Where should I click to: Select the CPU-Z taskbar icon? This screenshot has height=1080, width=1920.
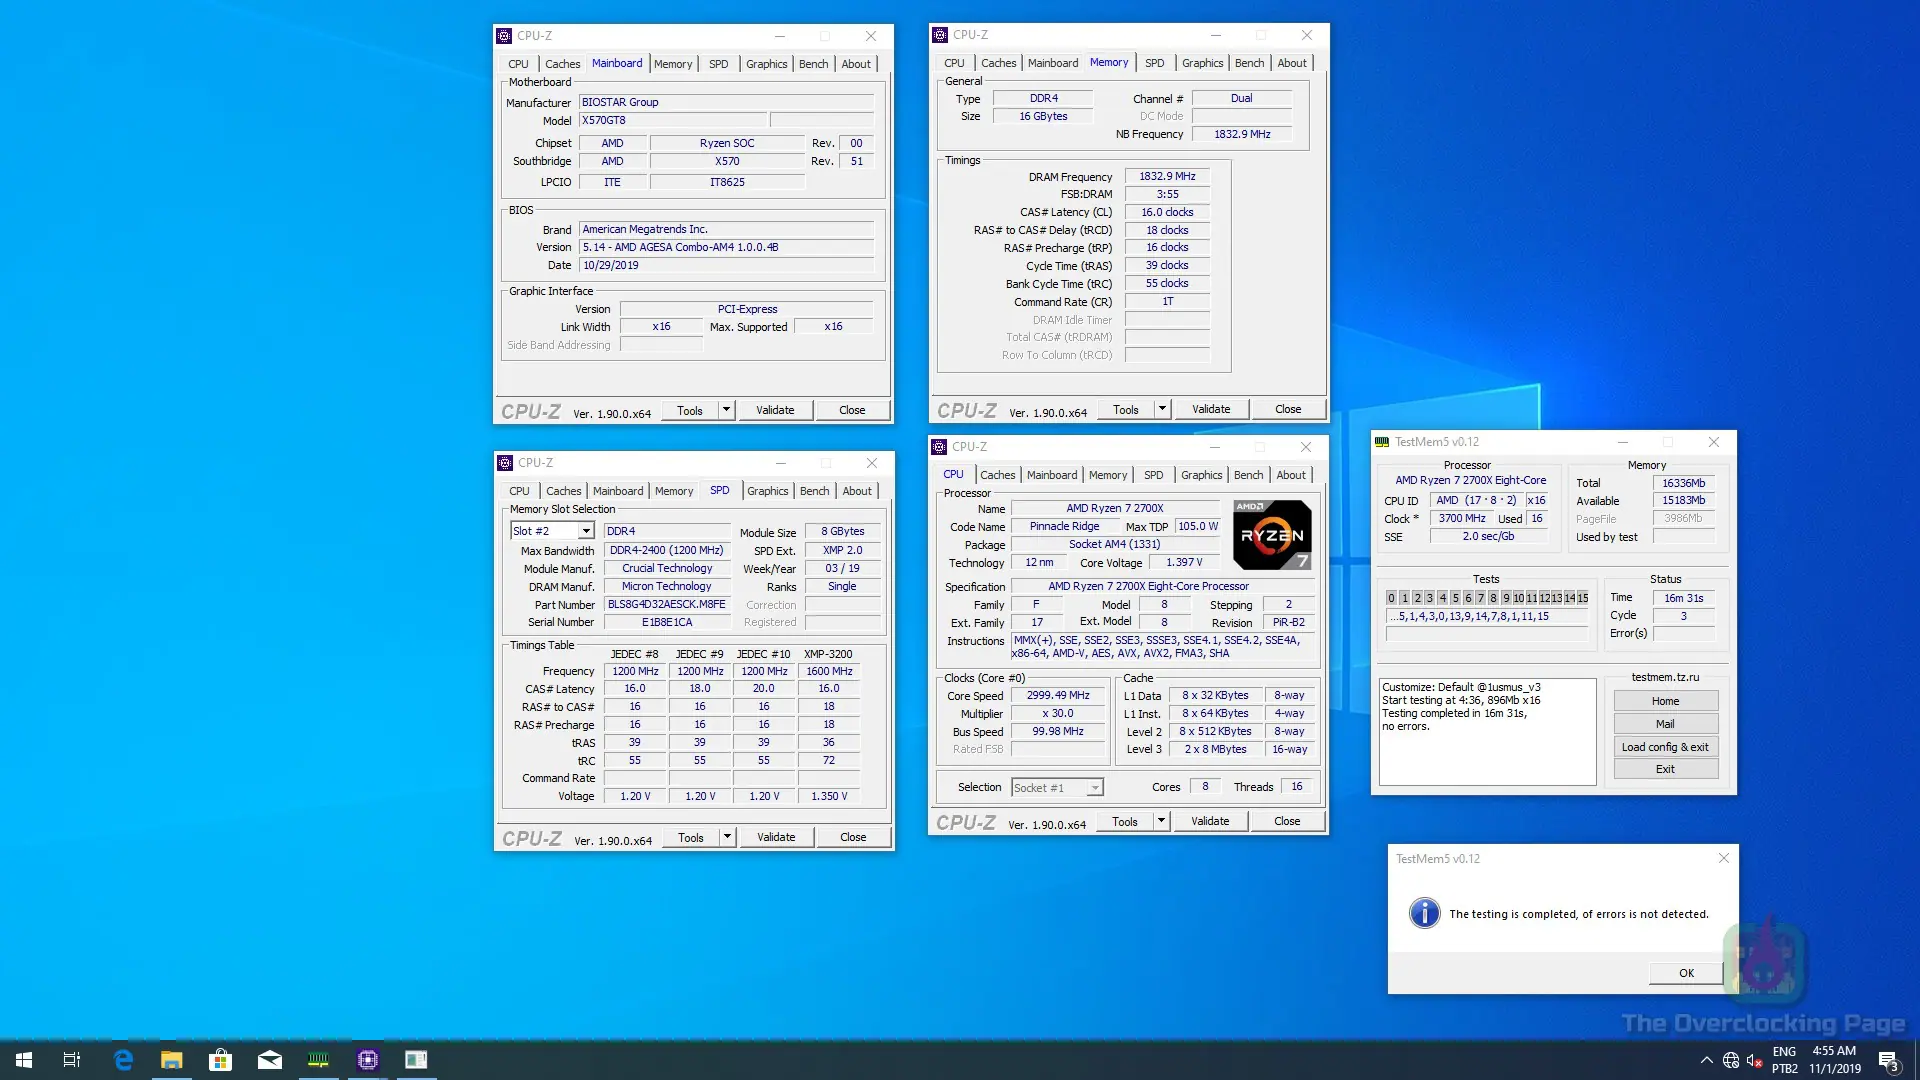(367, 1060)
